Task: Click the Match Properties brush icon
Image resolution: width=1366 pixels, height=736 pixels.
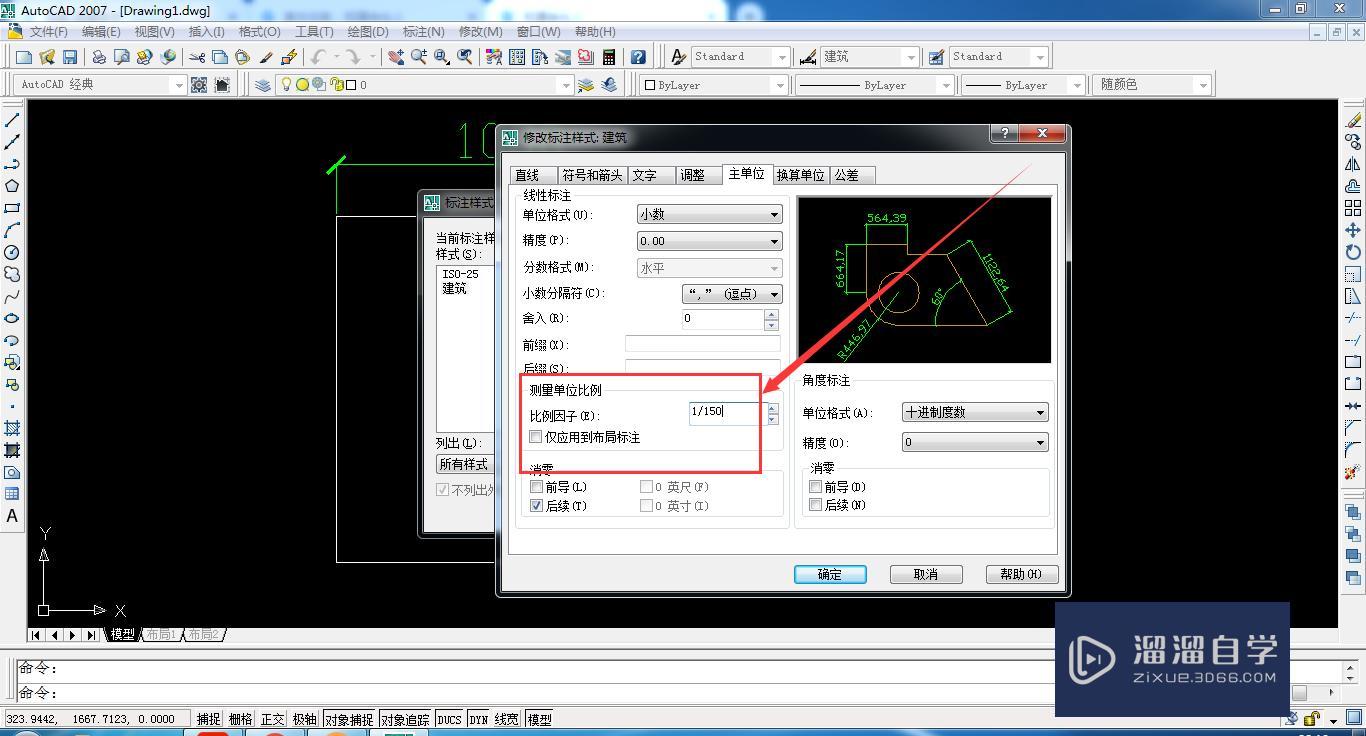Action: coord(266,57)
